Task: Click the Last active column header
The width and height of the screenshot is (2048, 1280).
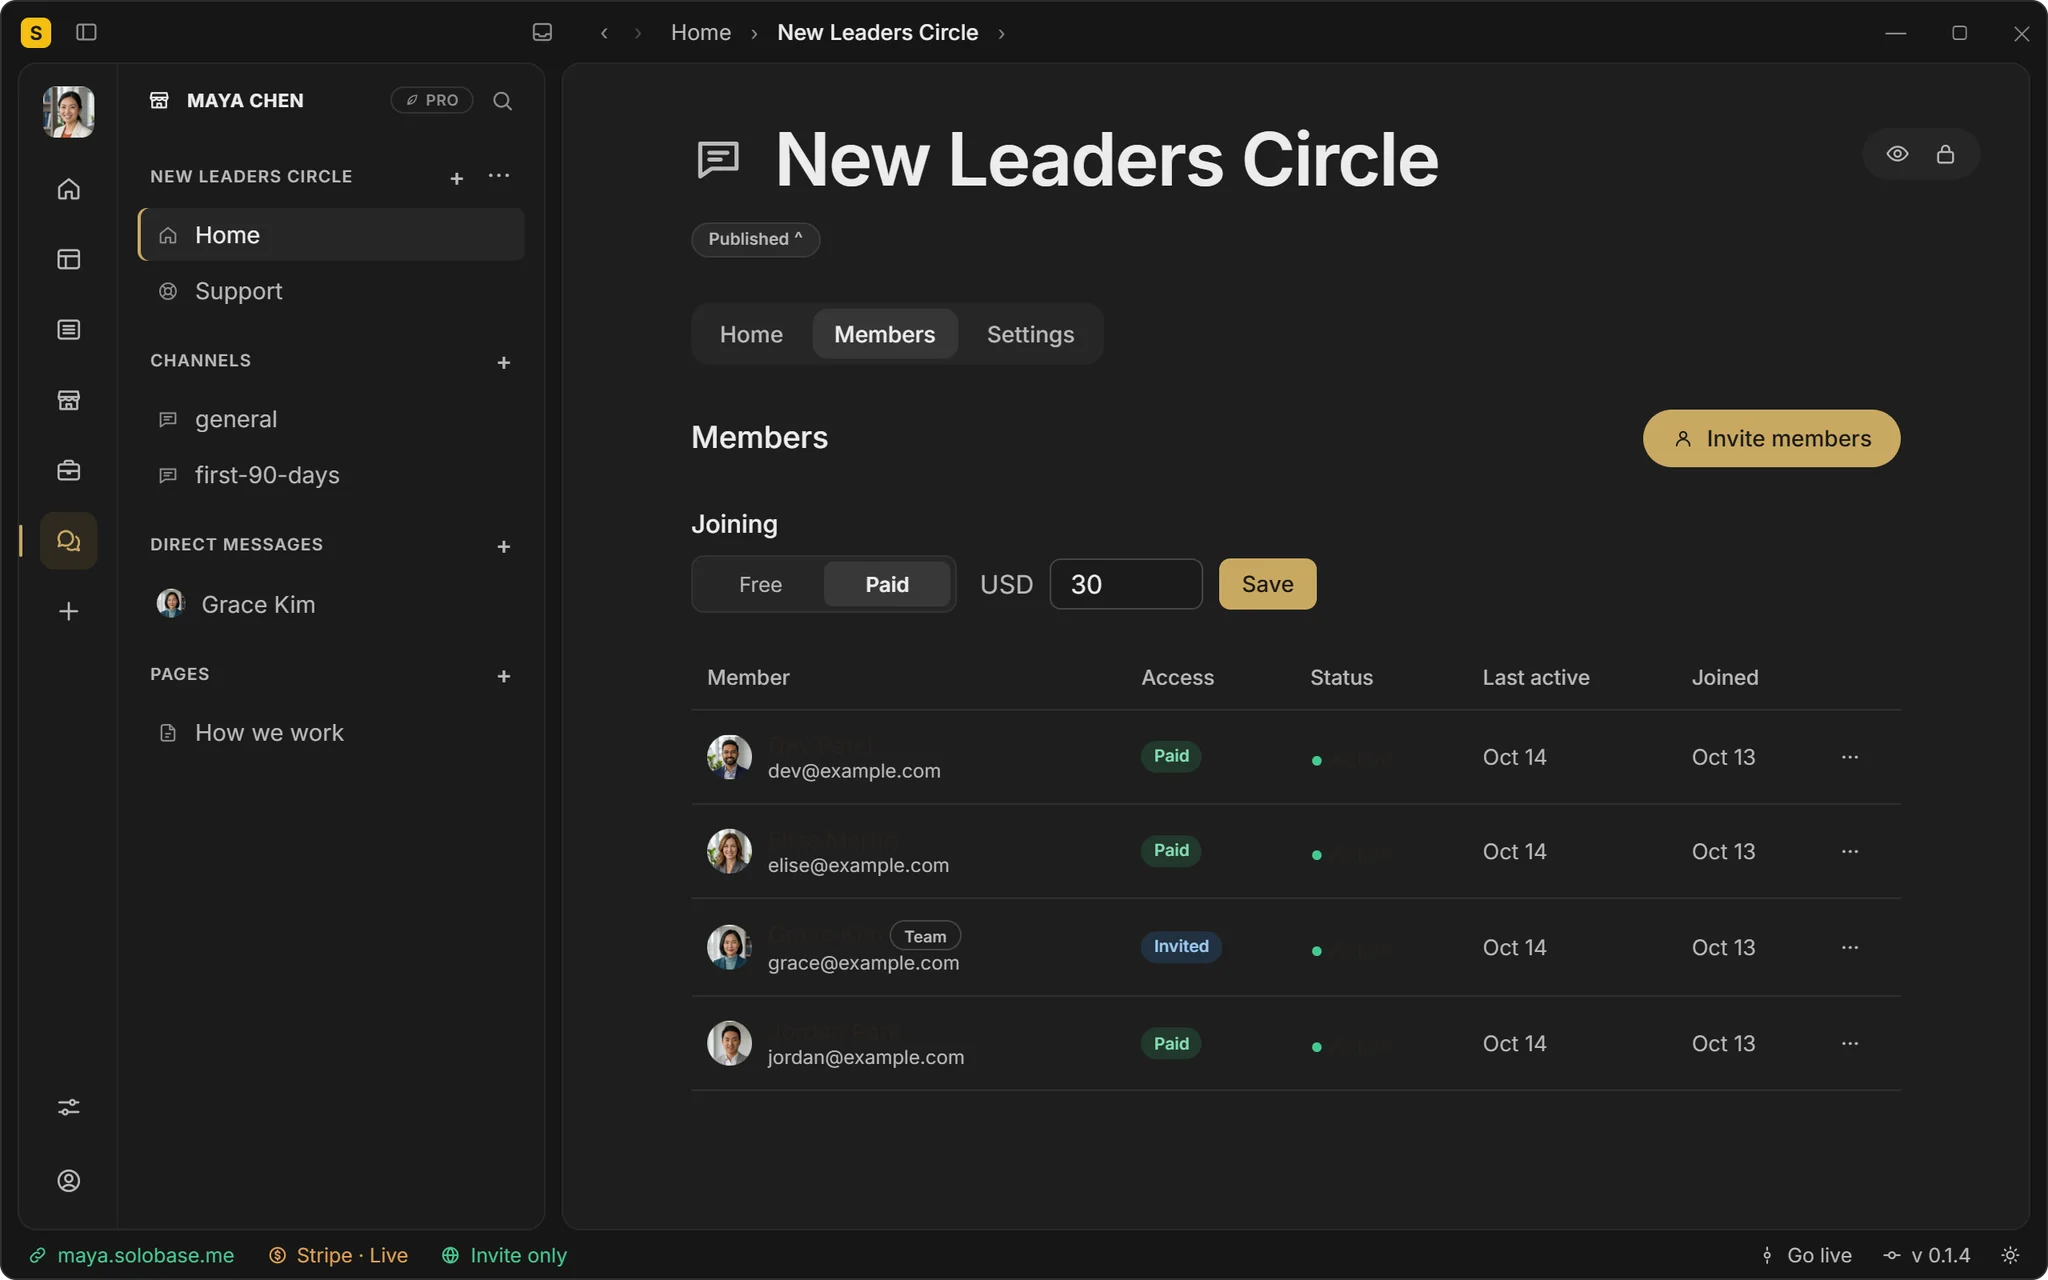Action: [x=1536, y=677]
